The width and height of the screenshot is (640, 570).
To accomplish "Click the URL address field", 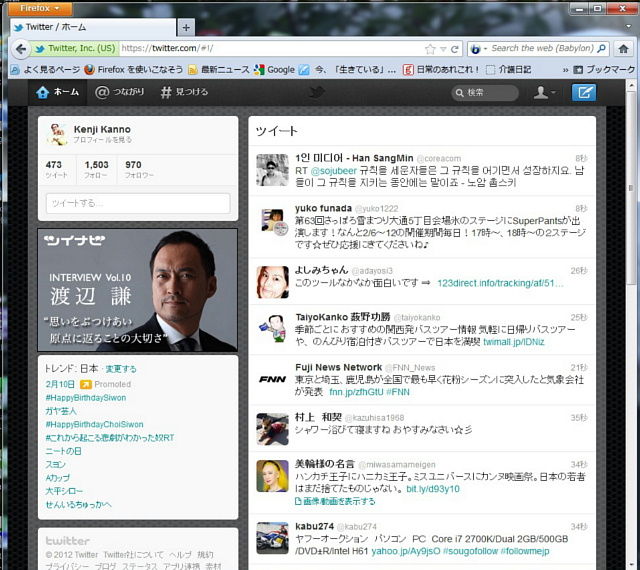I will [x=271, y=49].
